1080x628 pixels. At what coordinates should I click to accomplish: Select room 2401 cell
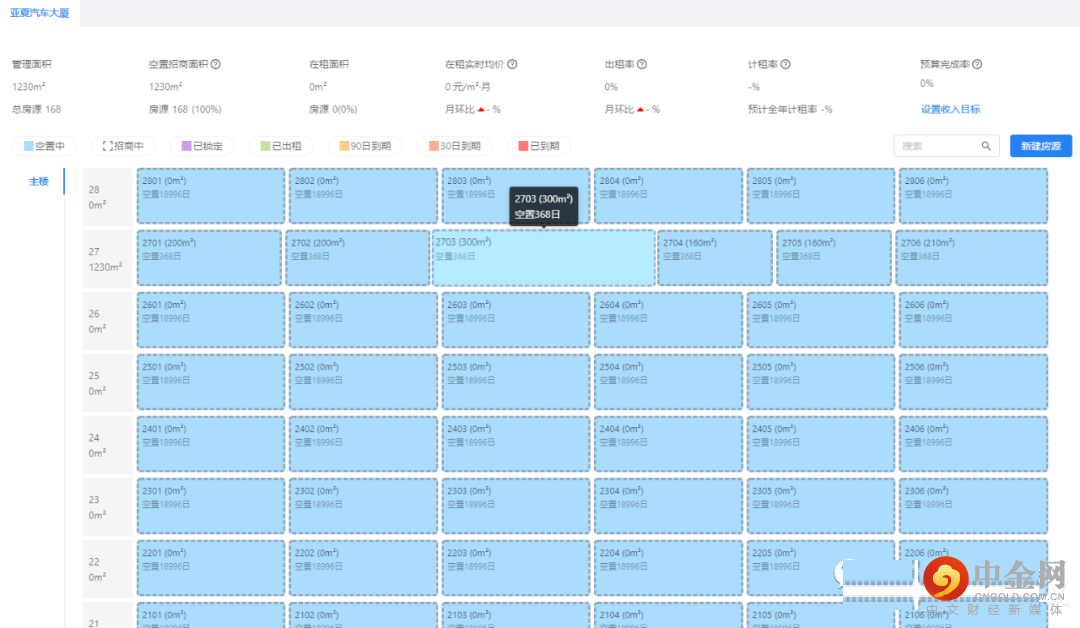coord(211,444)
